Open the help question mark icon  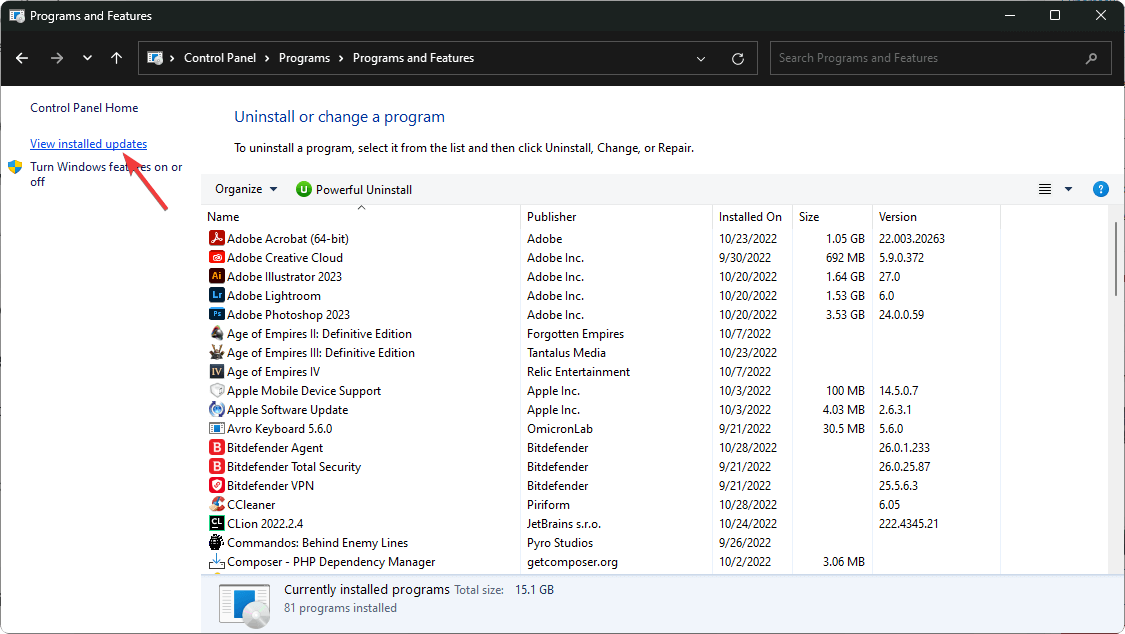(x=1100, y=189)
